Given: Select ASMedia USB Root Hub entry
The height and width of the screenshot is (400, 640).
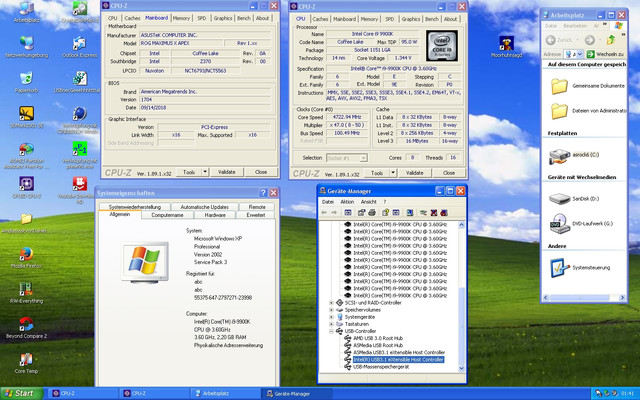Looking at the screenshot, I should (x=378, y=345).
